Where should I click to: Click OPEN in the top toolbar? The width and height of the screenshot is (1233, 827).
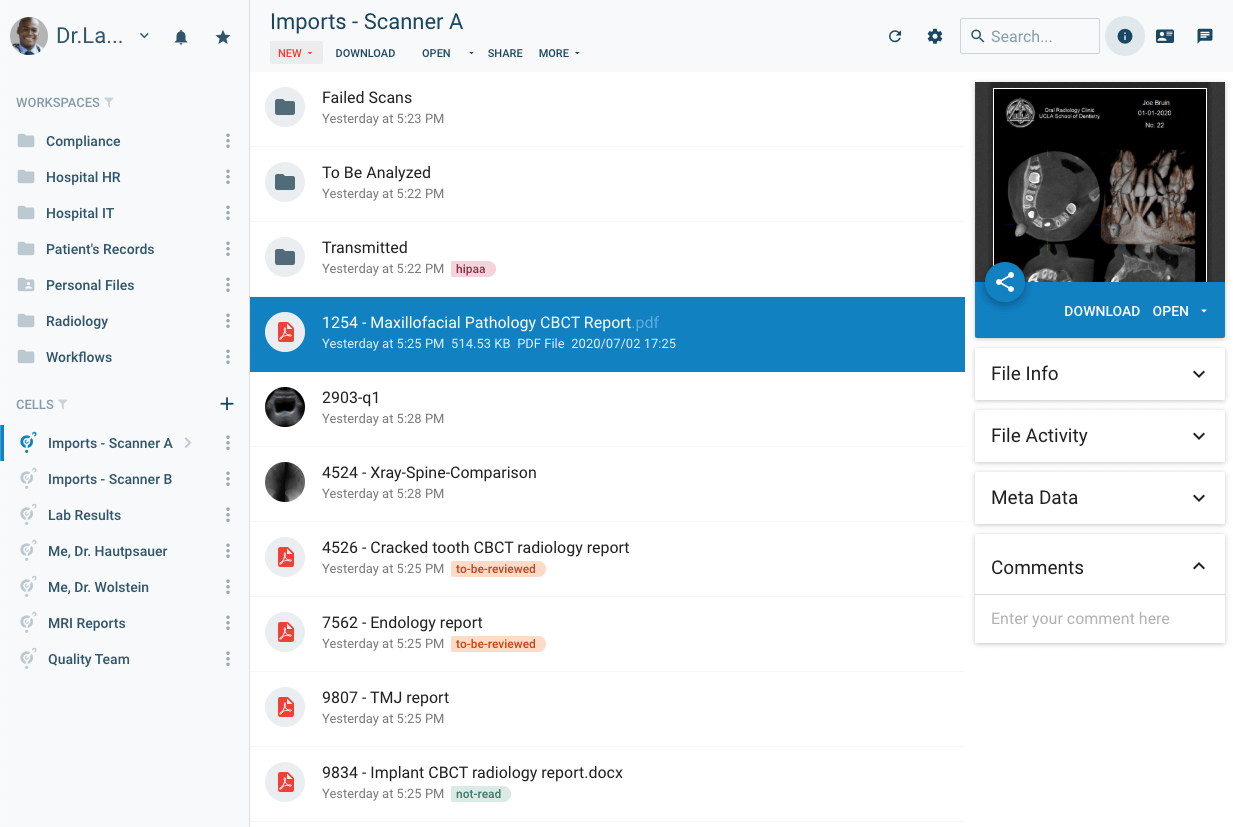click(436, 53)
